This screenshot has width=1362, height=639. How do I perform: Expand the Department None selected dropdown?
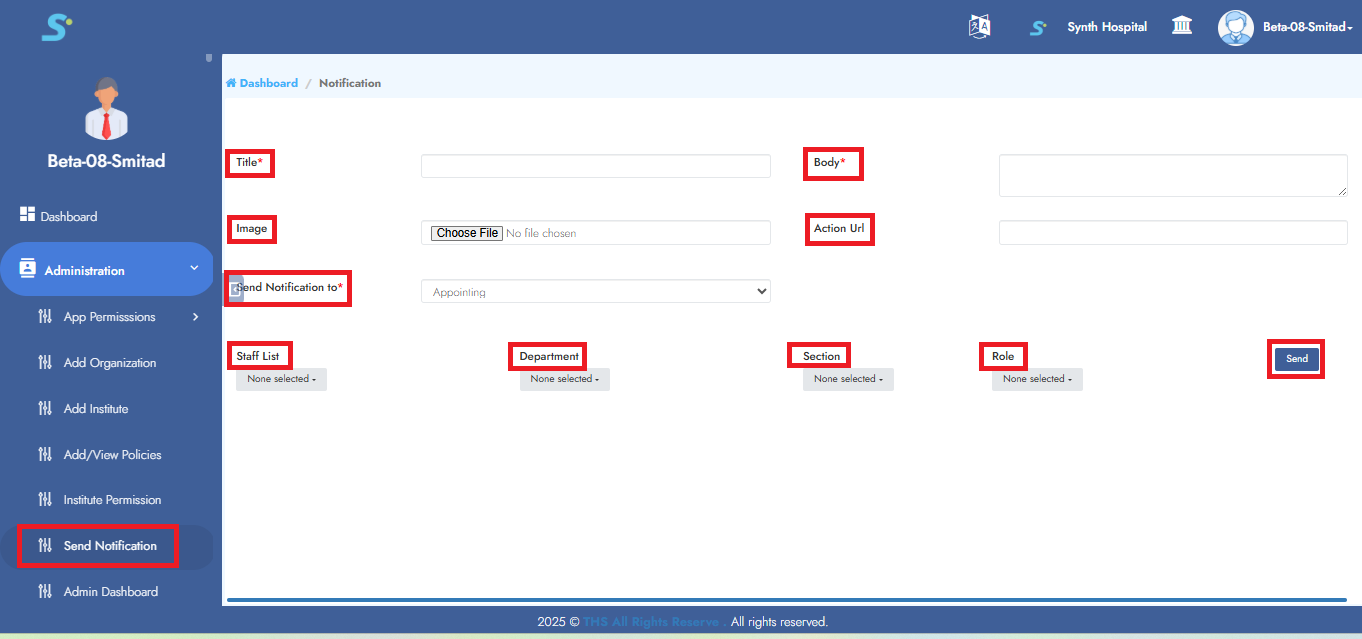(564, 379)
